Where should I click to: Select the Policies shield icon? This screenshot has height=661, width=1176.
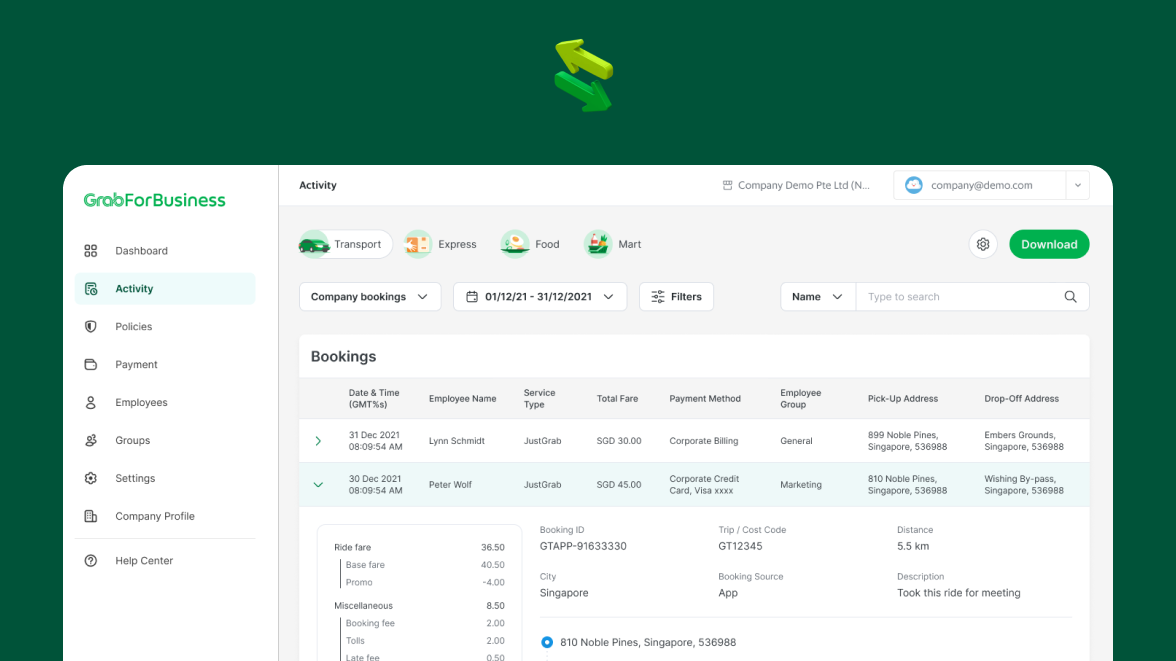point(90,326)
